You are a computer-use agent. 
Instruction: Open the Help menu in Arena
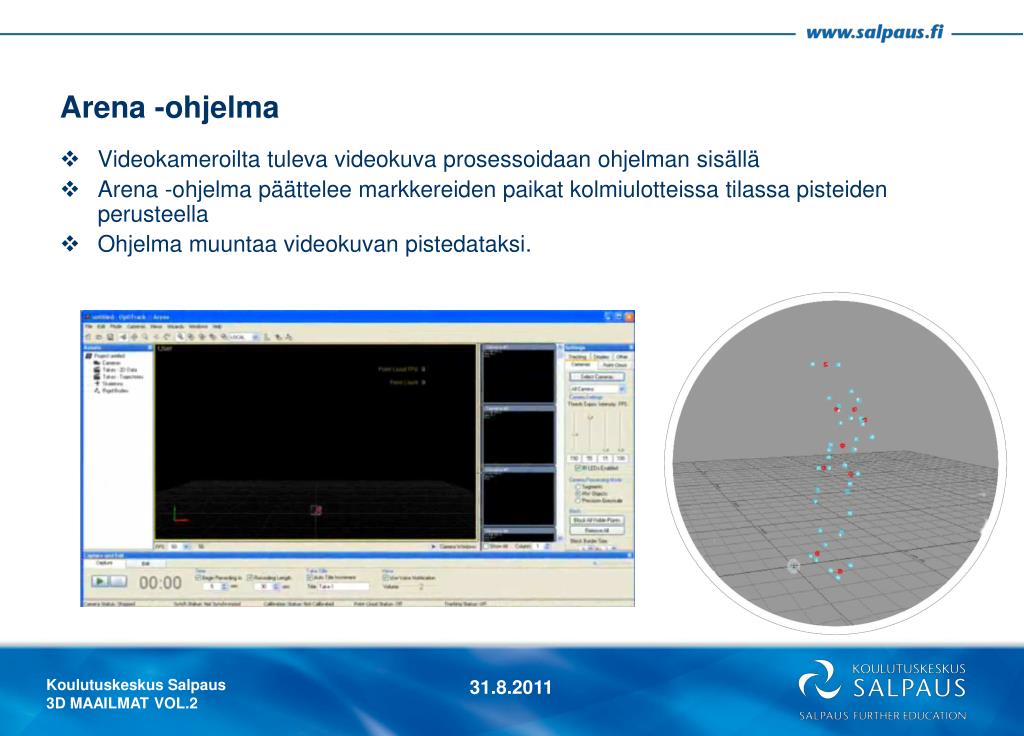click(217, 327)
